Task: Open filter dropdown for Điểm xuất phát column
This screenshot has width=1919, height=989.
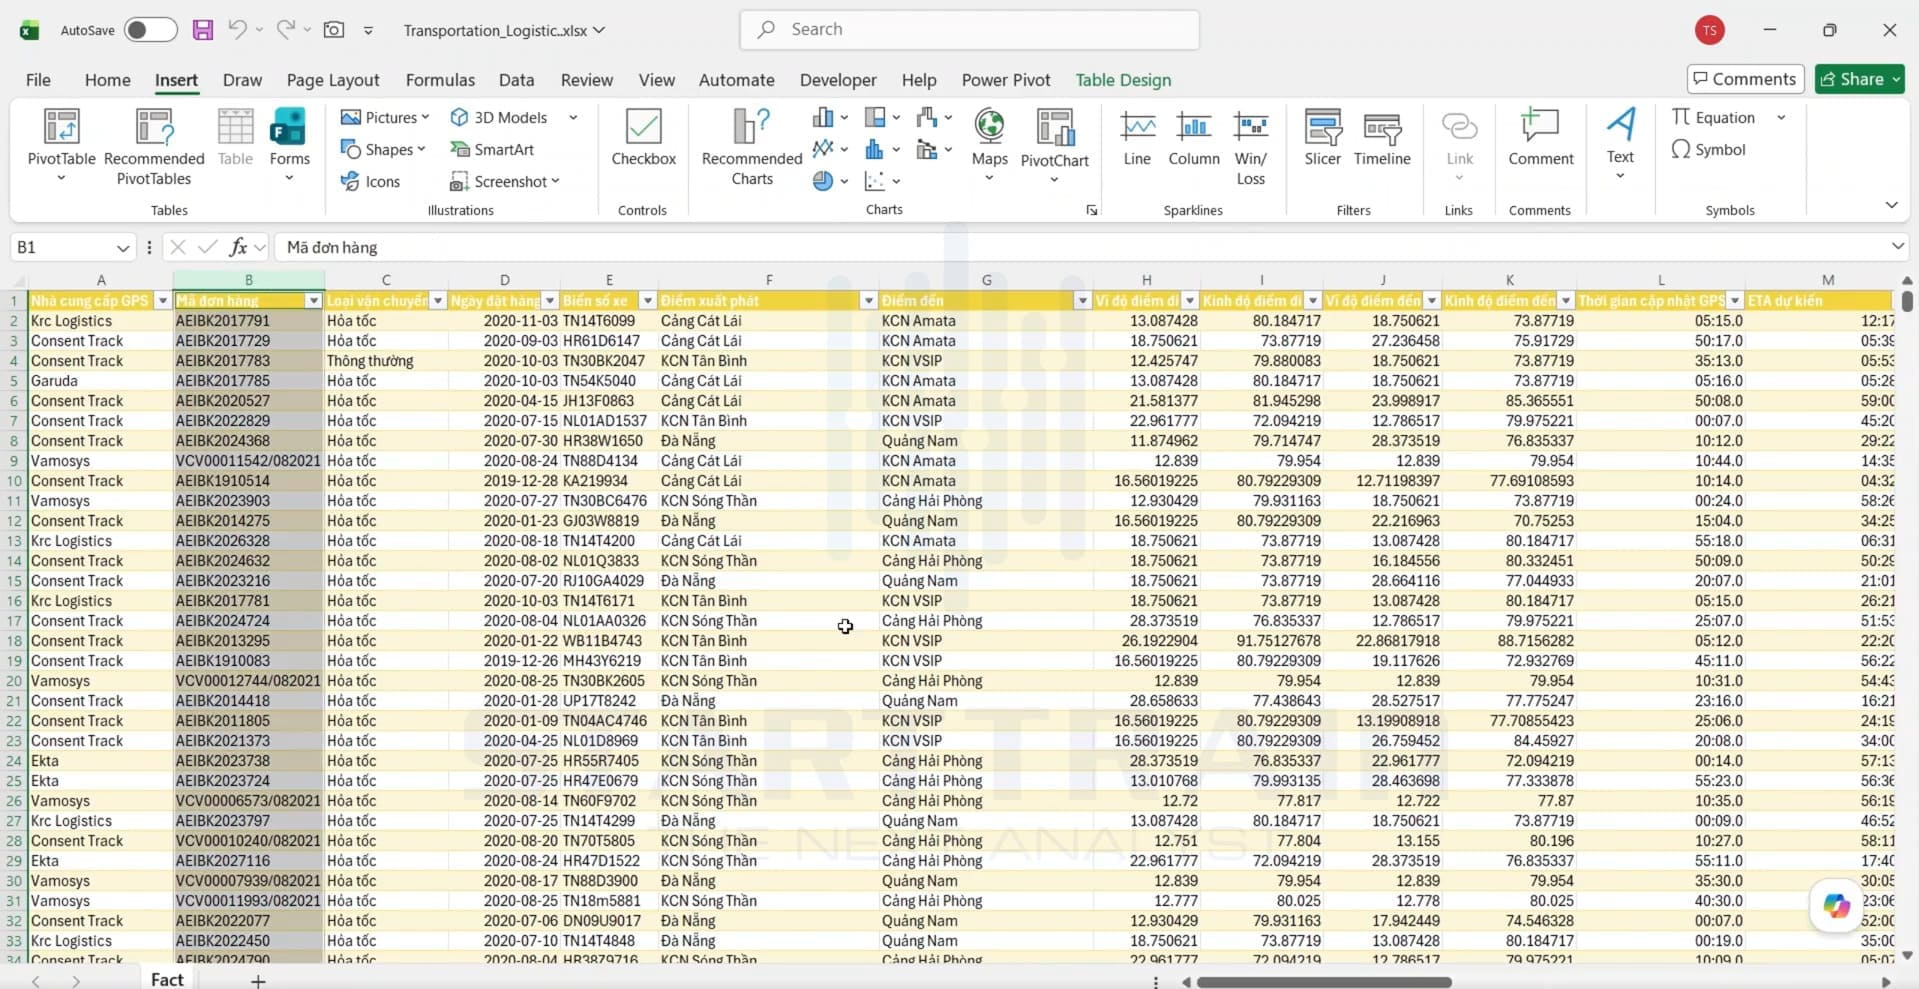Action: point(868,301)
